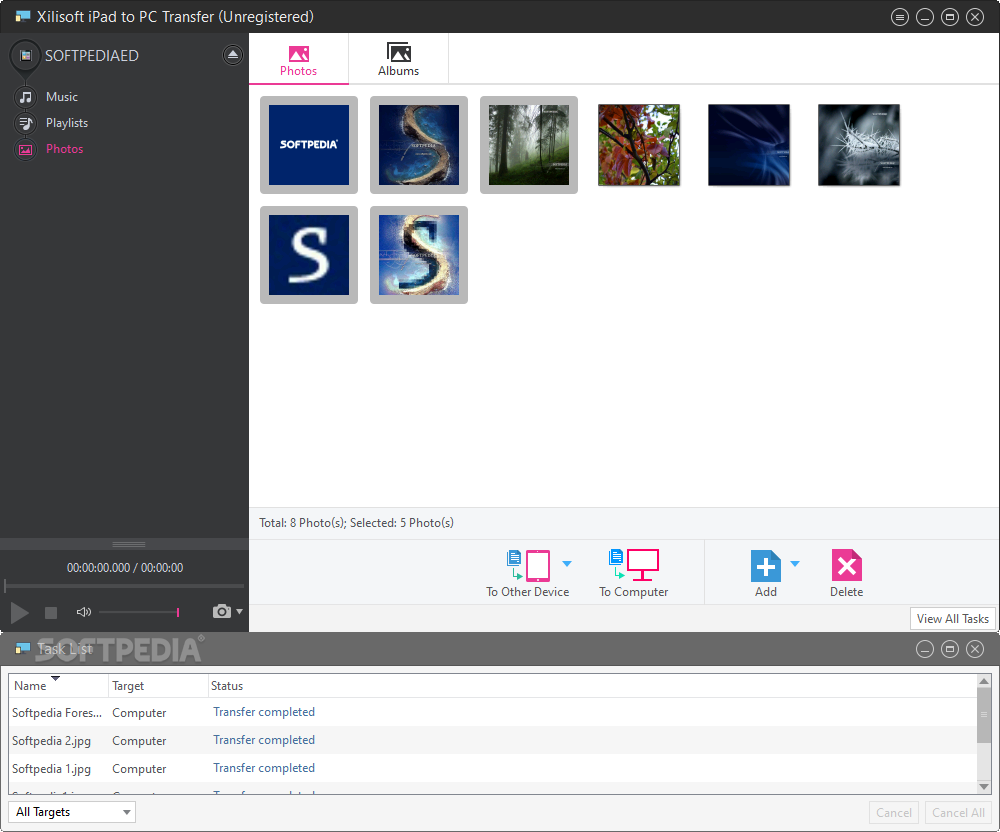The height and width of the screenshot is (832, 1000).
Task: Click the total photos status text
Action: tap(357, 523)
